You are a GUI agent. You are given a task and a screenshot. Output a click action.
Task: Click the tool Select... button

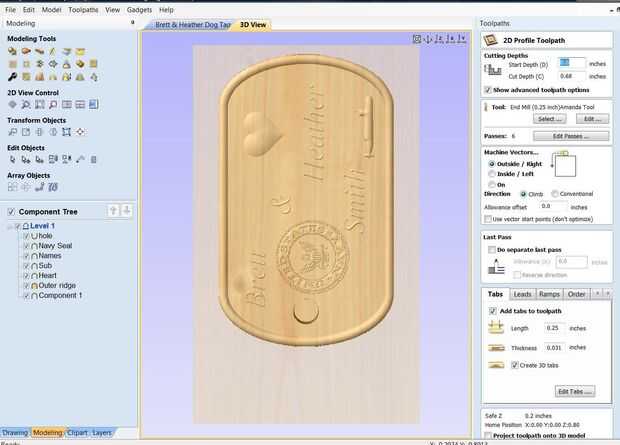(x=549, y=119)
